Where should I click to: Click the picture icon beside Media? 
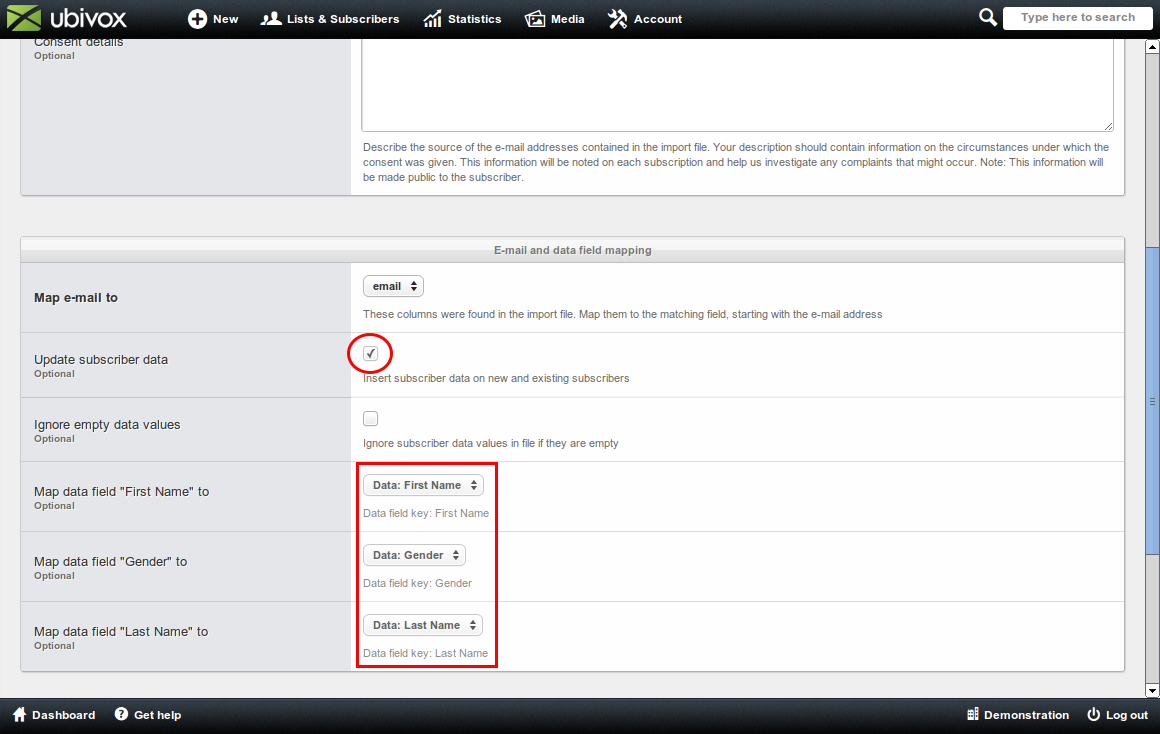click(x=535, y=18)
